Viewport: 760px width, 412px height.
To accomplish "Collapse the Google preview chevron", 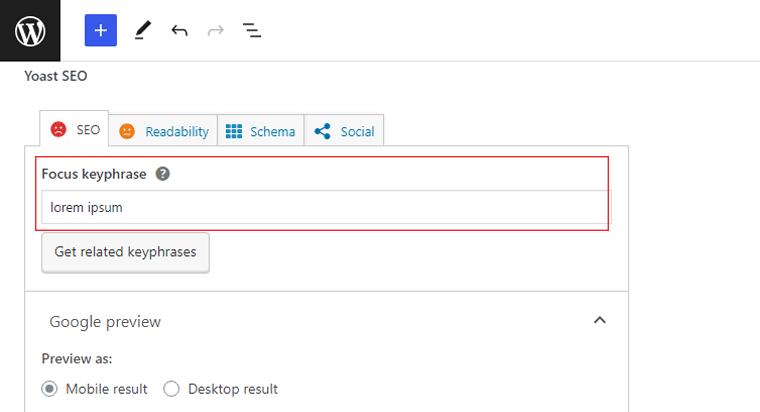I will tap(600, 320).
